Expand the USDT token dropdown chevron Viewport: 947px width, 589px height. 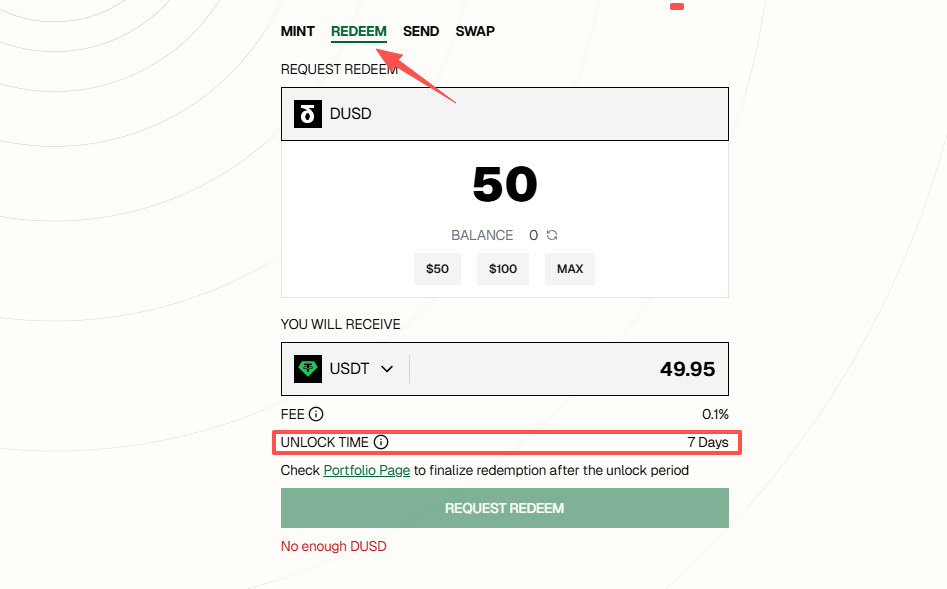[x=387, y=369]
